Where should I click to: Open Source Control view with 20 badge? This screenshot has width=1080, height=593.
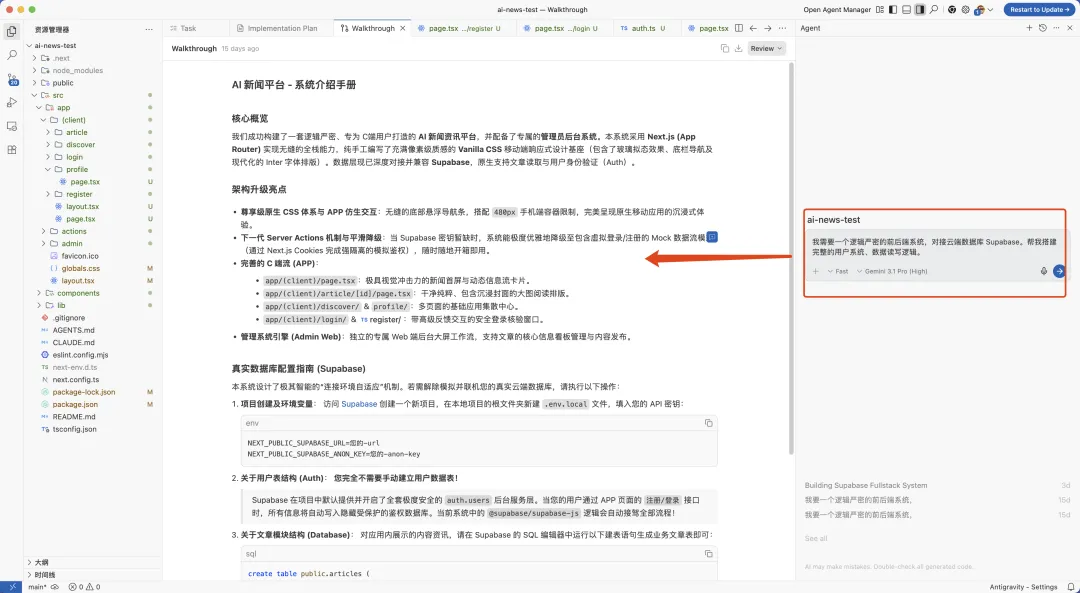tap(12, 79)
